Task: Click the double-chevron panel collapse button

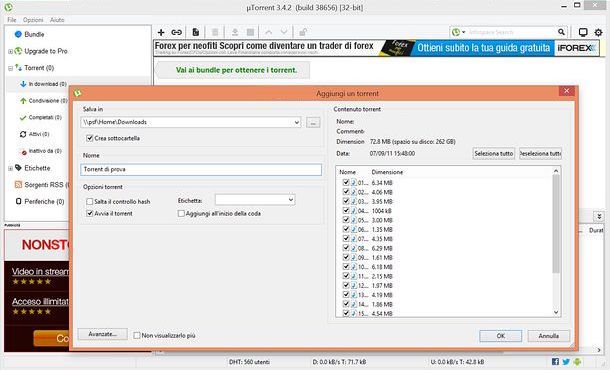Action: coord(599,216)
